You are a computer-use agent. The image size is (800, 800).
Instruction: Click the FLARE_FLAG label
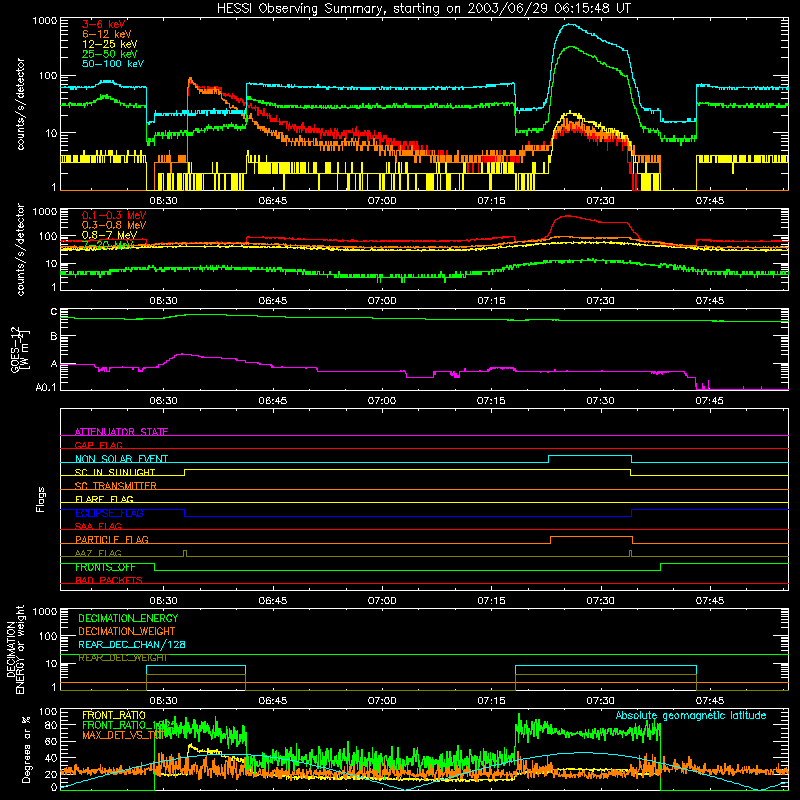click(104, 499)
